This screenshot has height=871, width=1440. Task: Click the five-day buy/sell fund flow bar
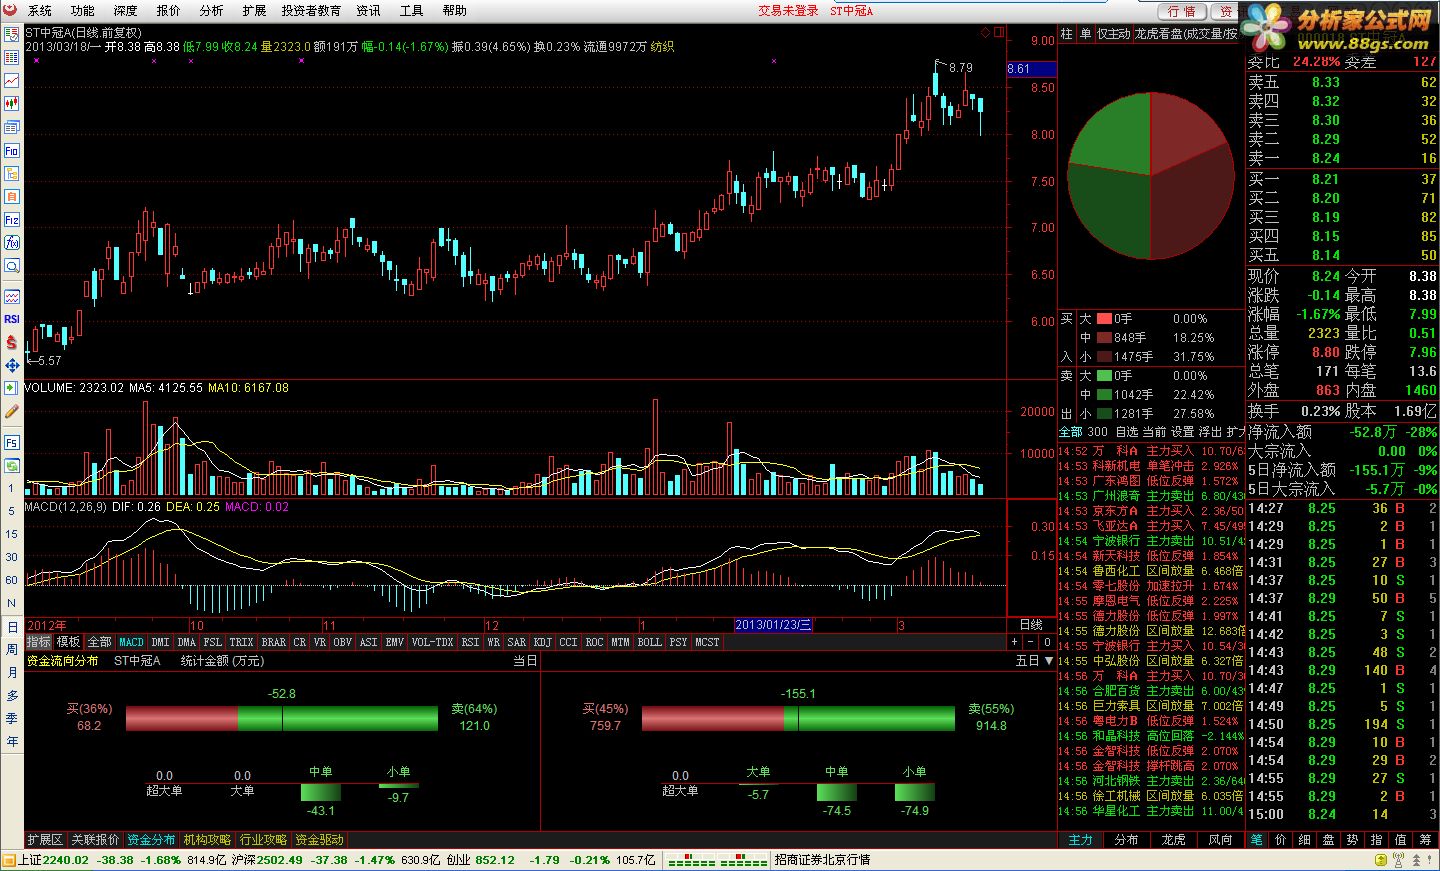point(798,718)
